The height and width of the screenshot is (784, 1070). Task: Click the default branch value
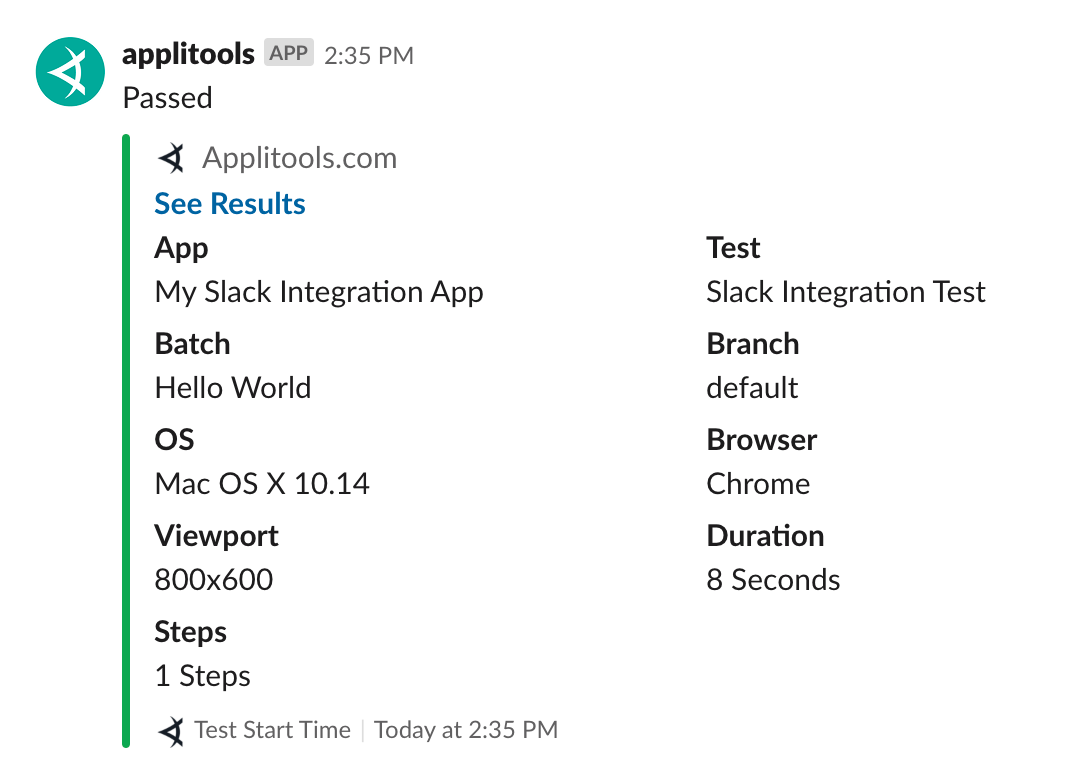(x=752, y=388)
